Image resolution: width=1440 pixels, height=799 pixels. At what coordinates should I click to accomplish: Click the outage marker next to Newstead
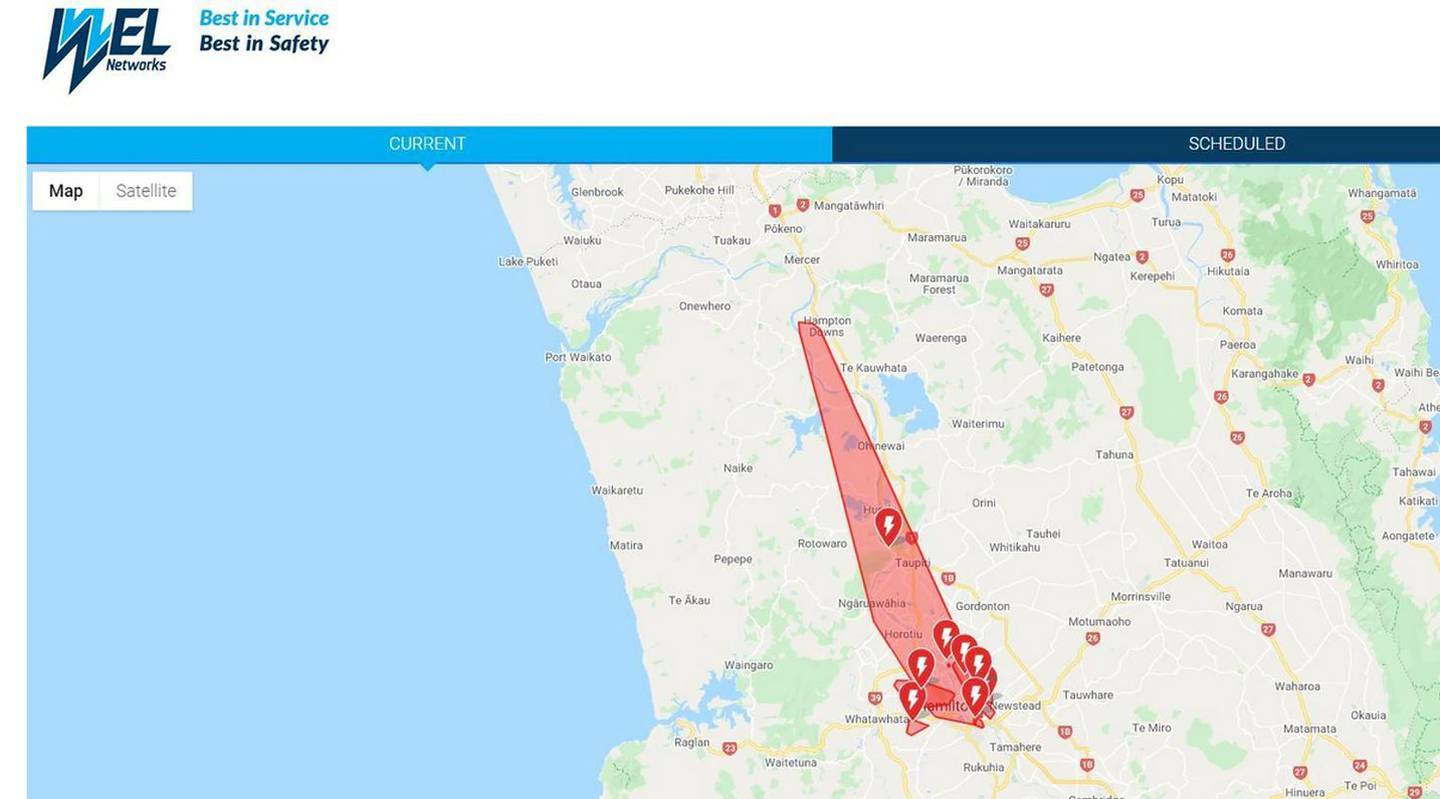click(x=975, y=695)
